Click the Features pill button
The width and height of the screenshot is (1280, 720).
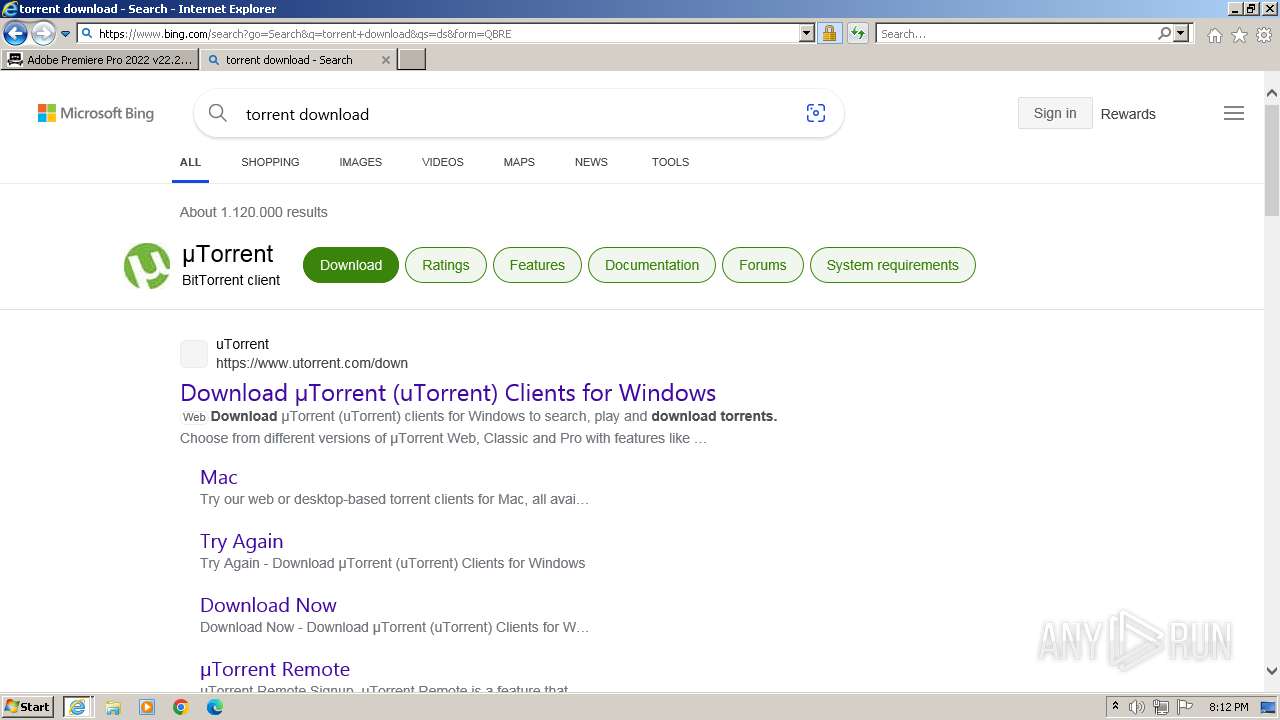[x=537, y=265]
